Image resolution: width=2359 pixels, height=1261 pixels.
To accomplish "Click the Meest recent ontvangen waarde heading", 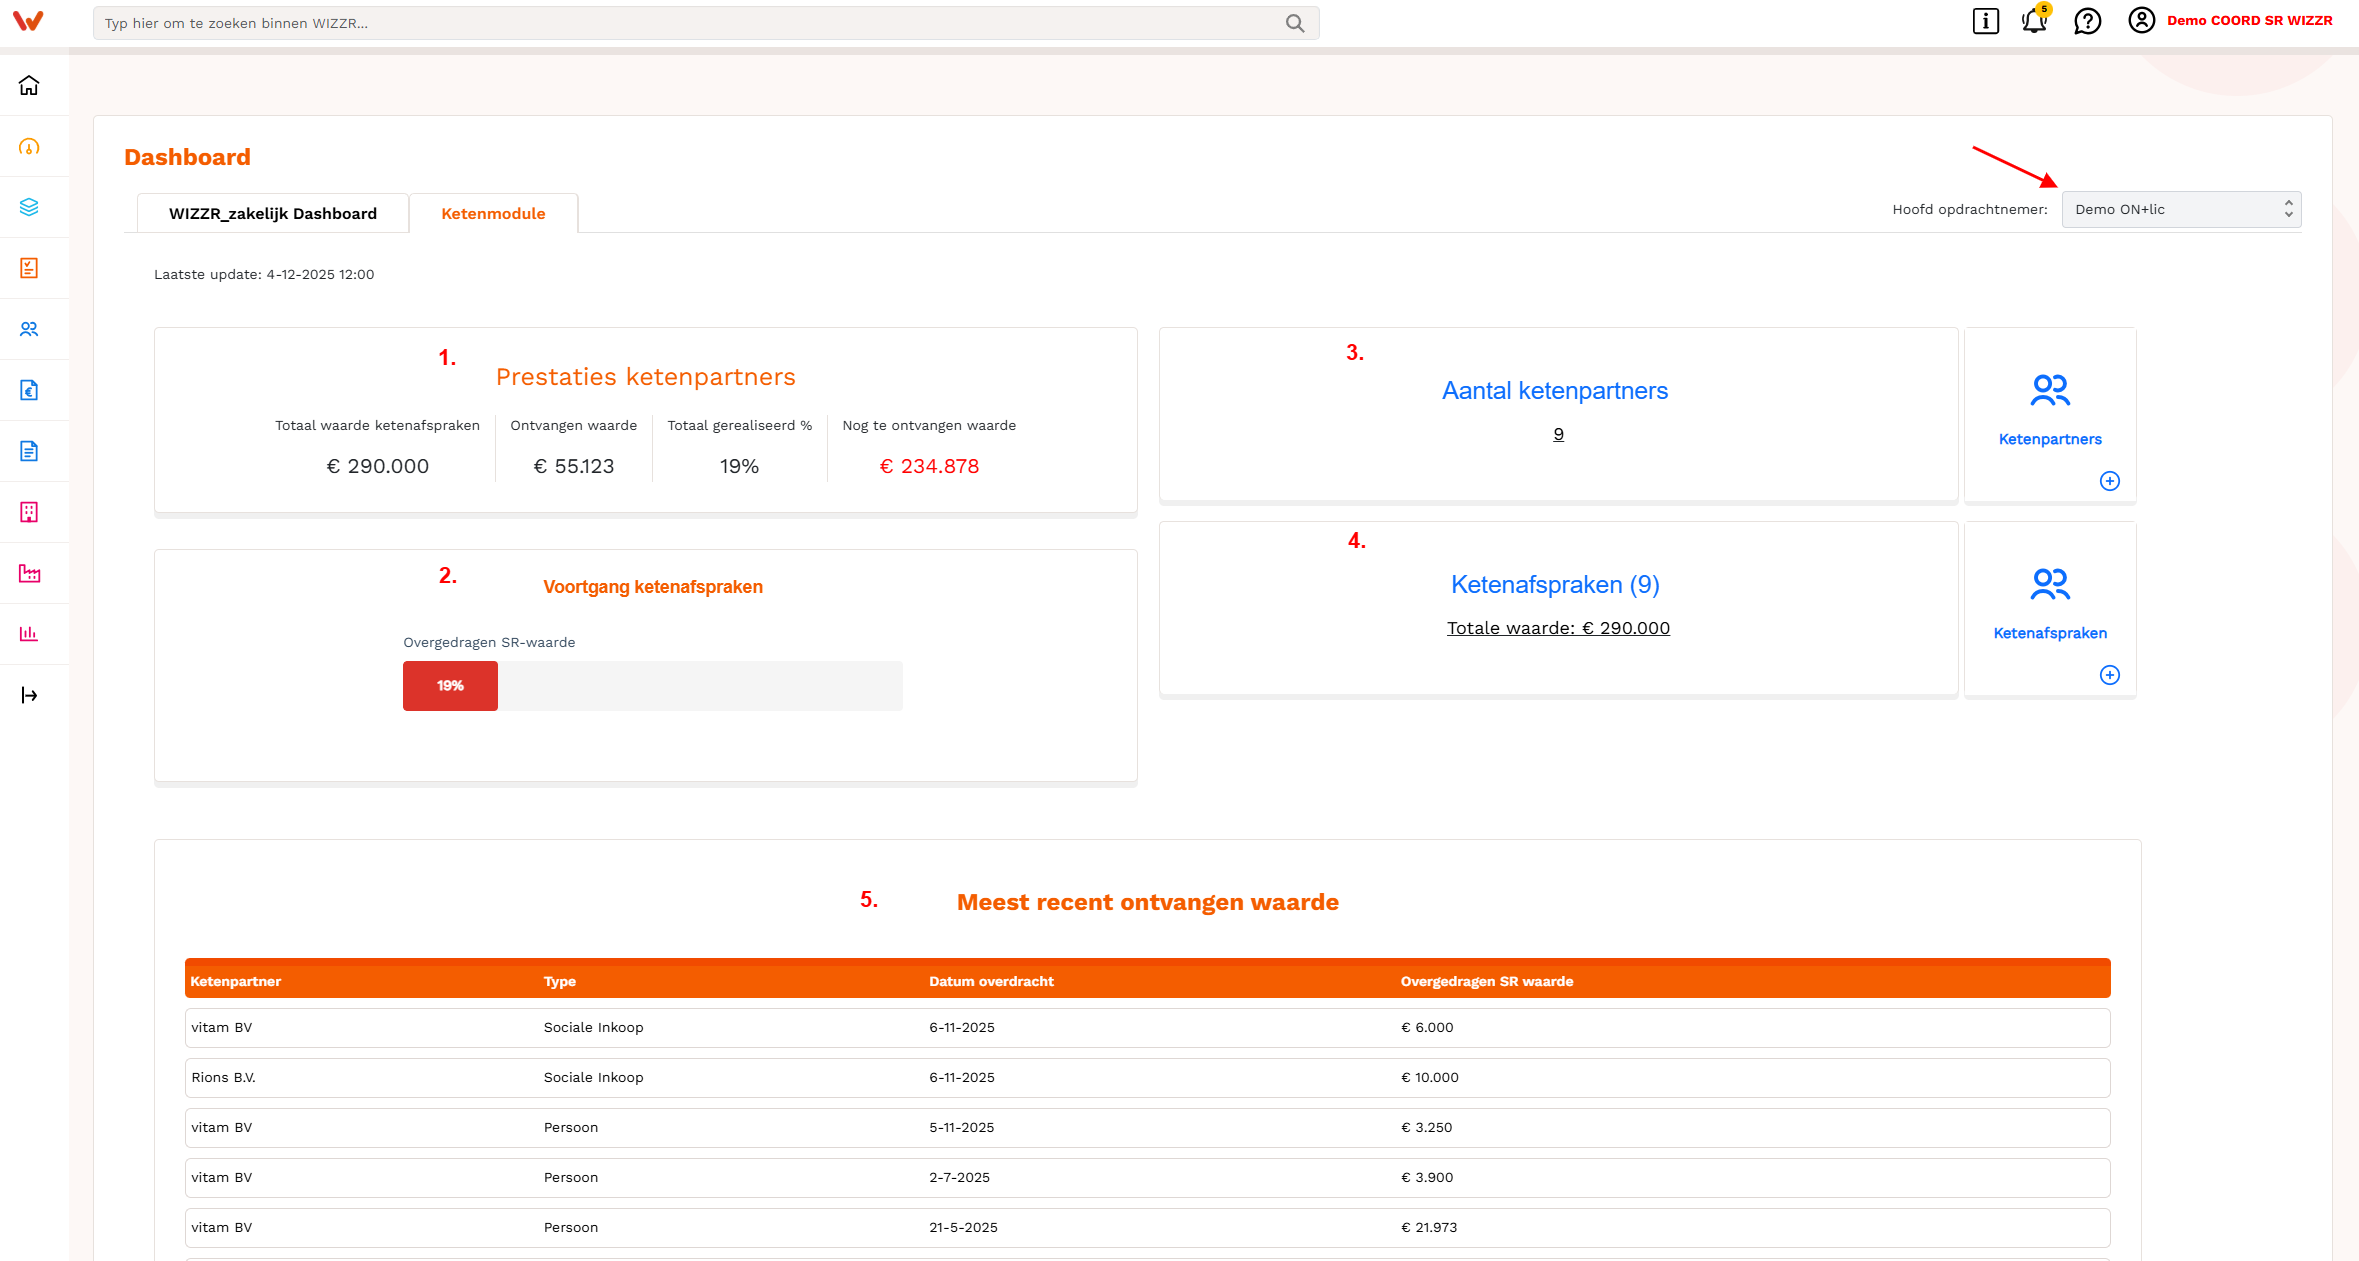I will [1148, 902].
